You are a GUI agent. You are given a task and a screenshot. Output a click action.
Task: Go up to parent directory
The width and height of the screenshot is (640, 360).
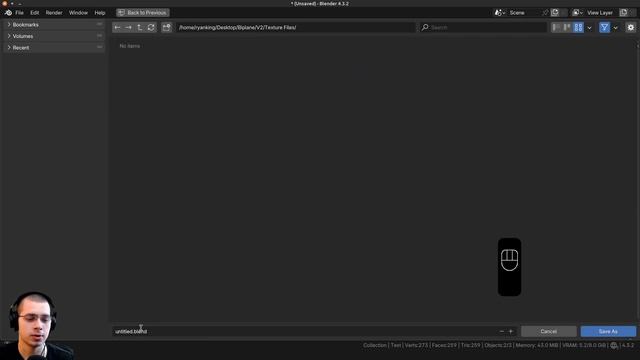(140, 27)
